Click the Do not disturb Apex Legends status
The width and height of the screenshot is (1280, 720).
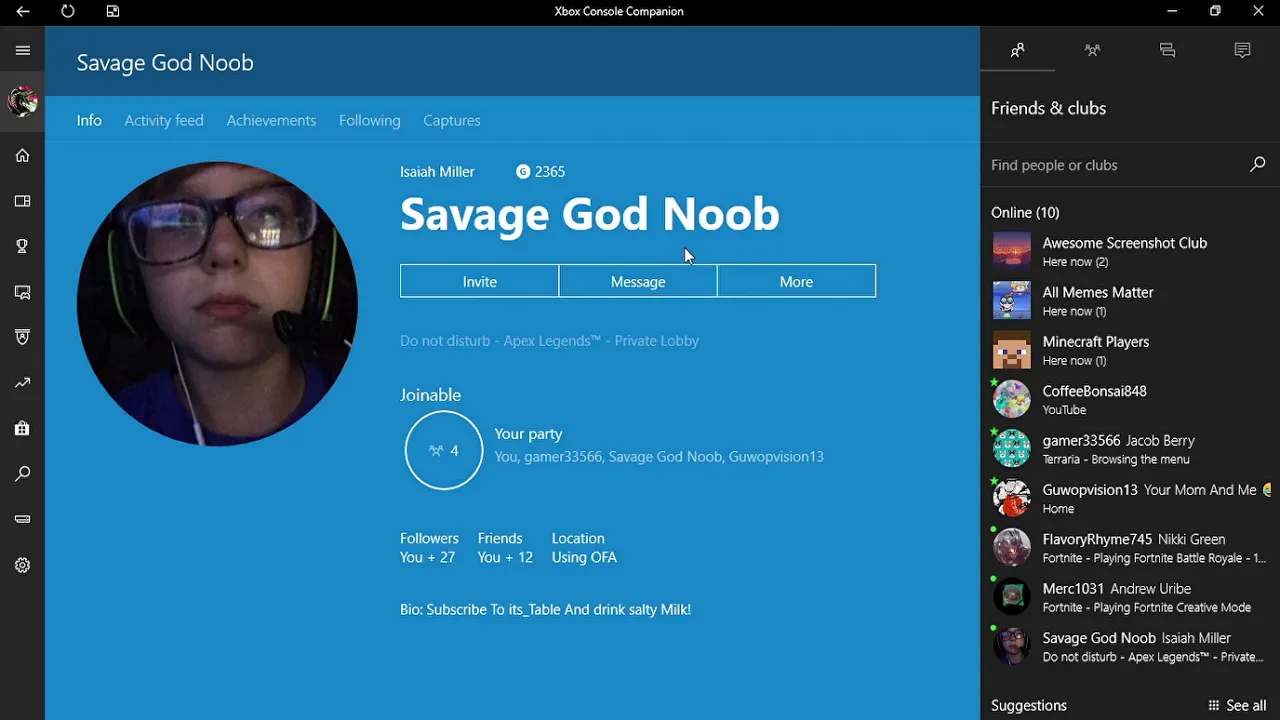pyautogui.click(x=549, y=340)
